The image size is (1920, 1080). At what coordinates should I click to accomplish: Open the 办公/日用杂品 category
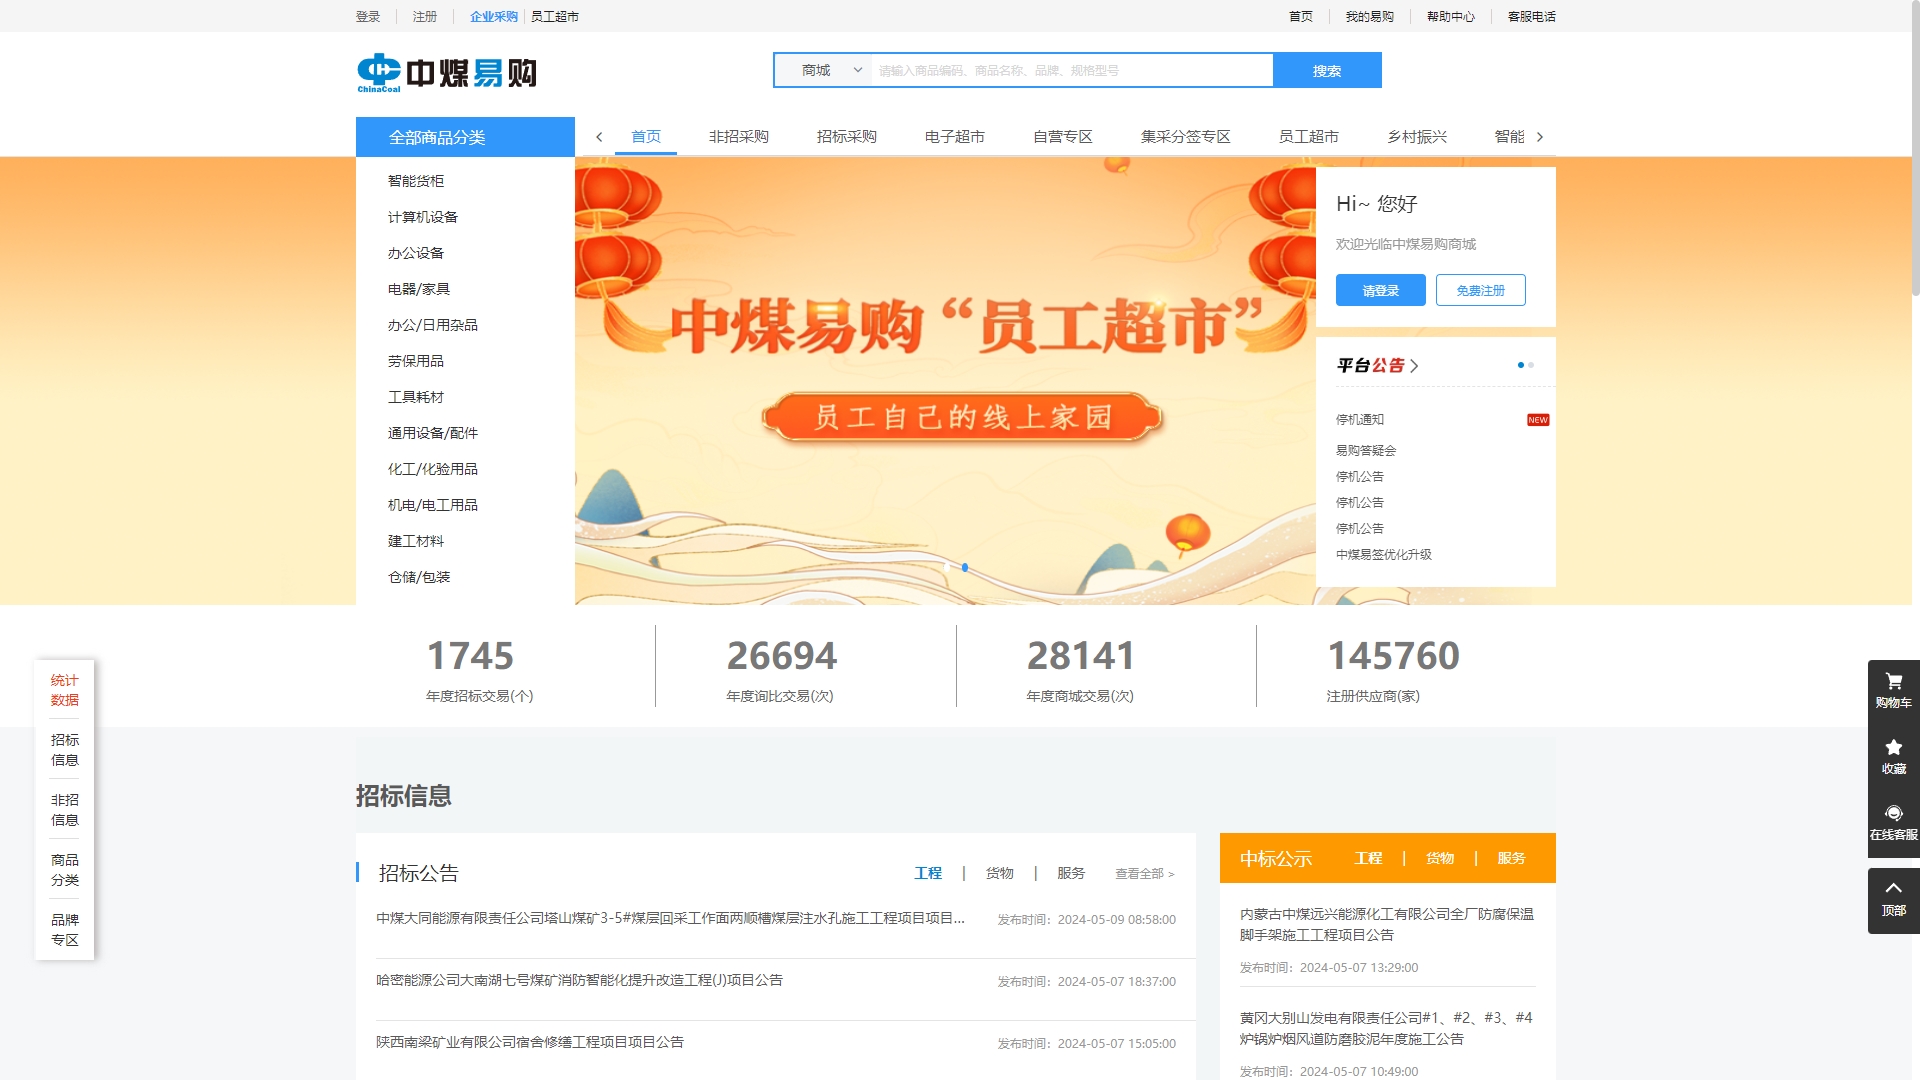(x=433, y=325)
